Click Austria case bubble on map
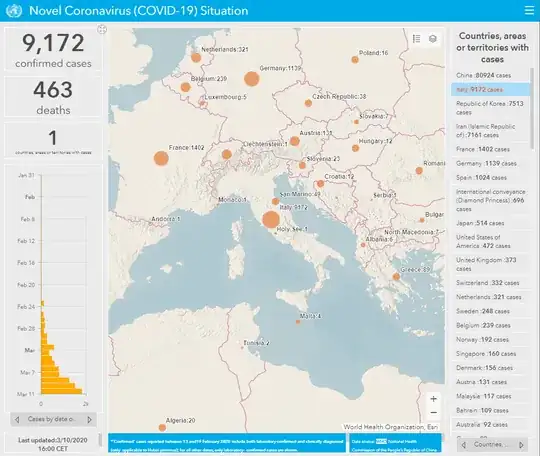Viewport: 540px width, 456px height. [x=294, y=141]
